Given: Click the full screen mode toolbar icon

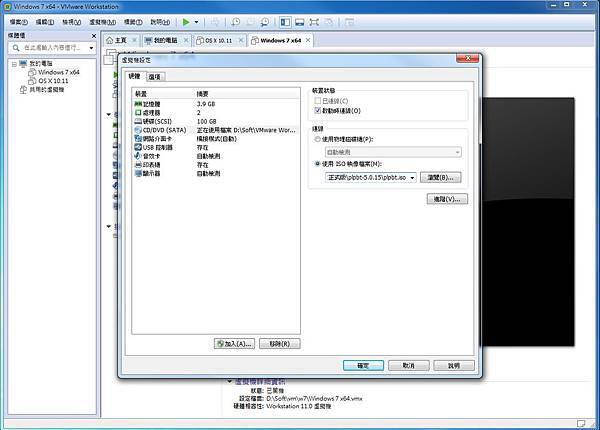Looking at the screenshot, I should tap(314, 22).
